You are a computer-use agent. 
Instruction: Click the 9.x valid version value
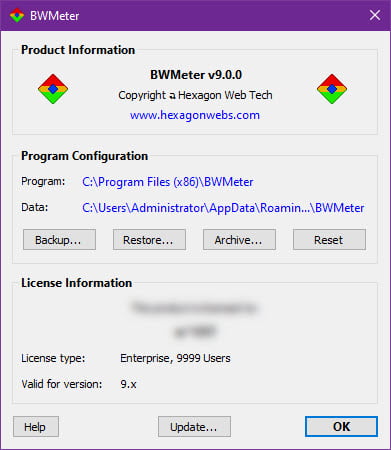[128, 384]
